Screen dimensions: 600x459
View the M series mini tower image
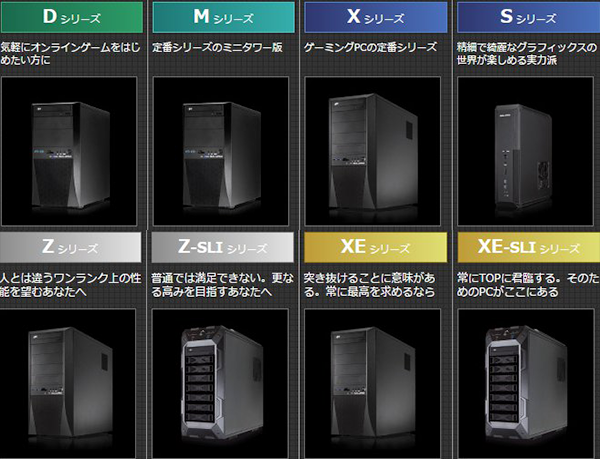pos(221,151)
